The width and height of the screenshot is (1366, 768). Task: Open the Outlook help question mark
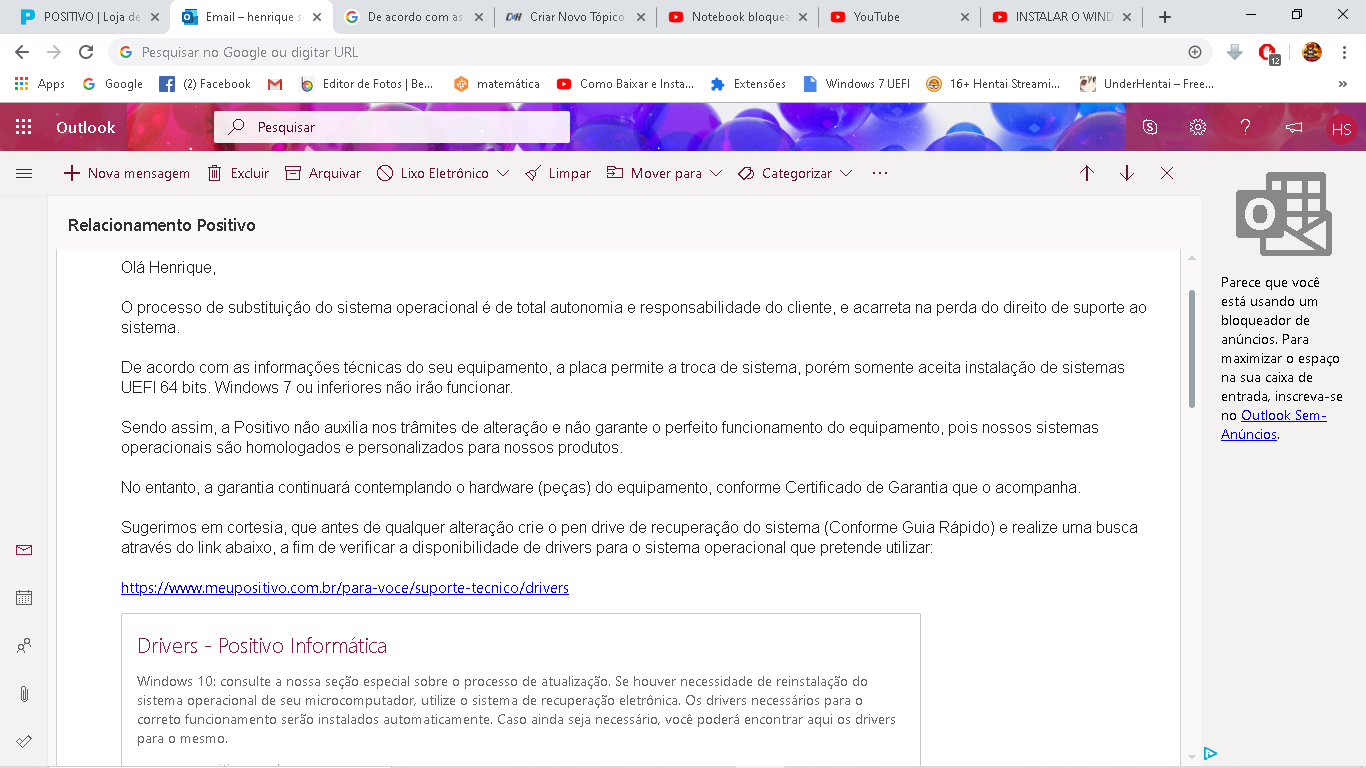click(1245, 127)
